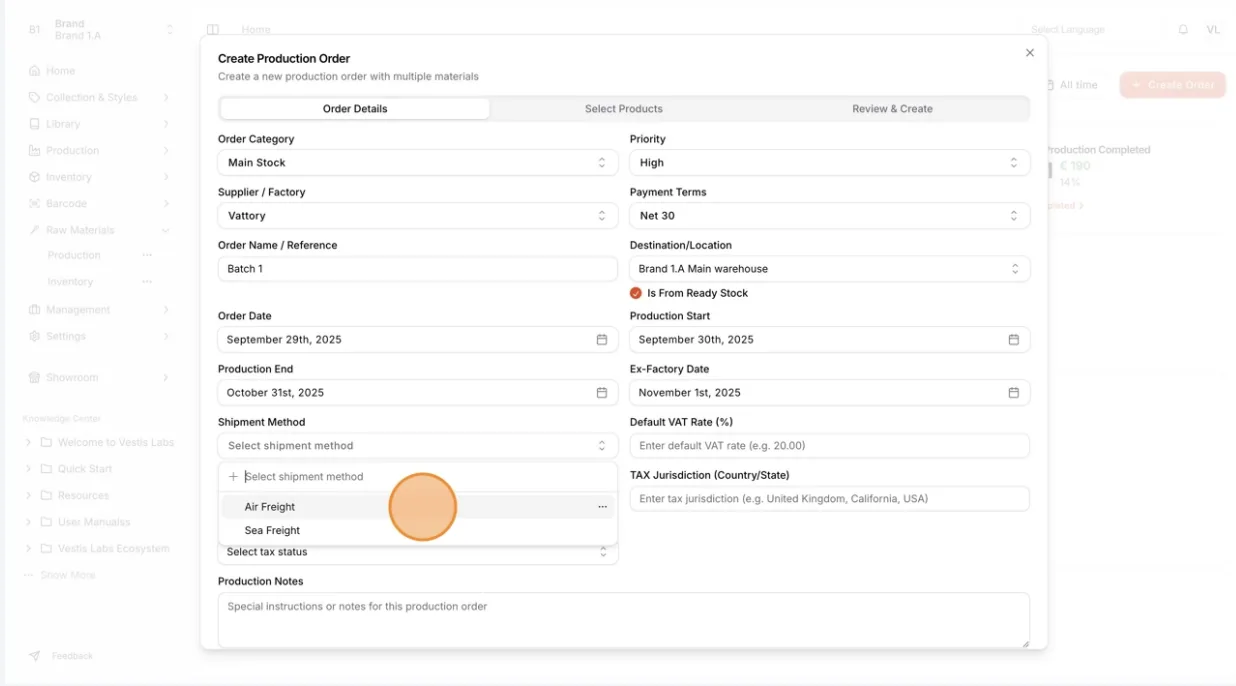
Task: Click ellipsis next to Raw Materials Inventory
Action: pos(147,282)
